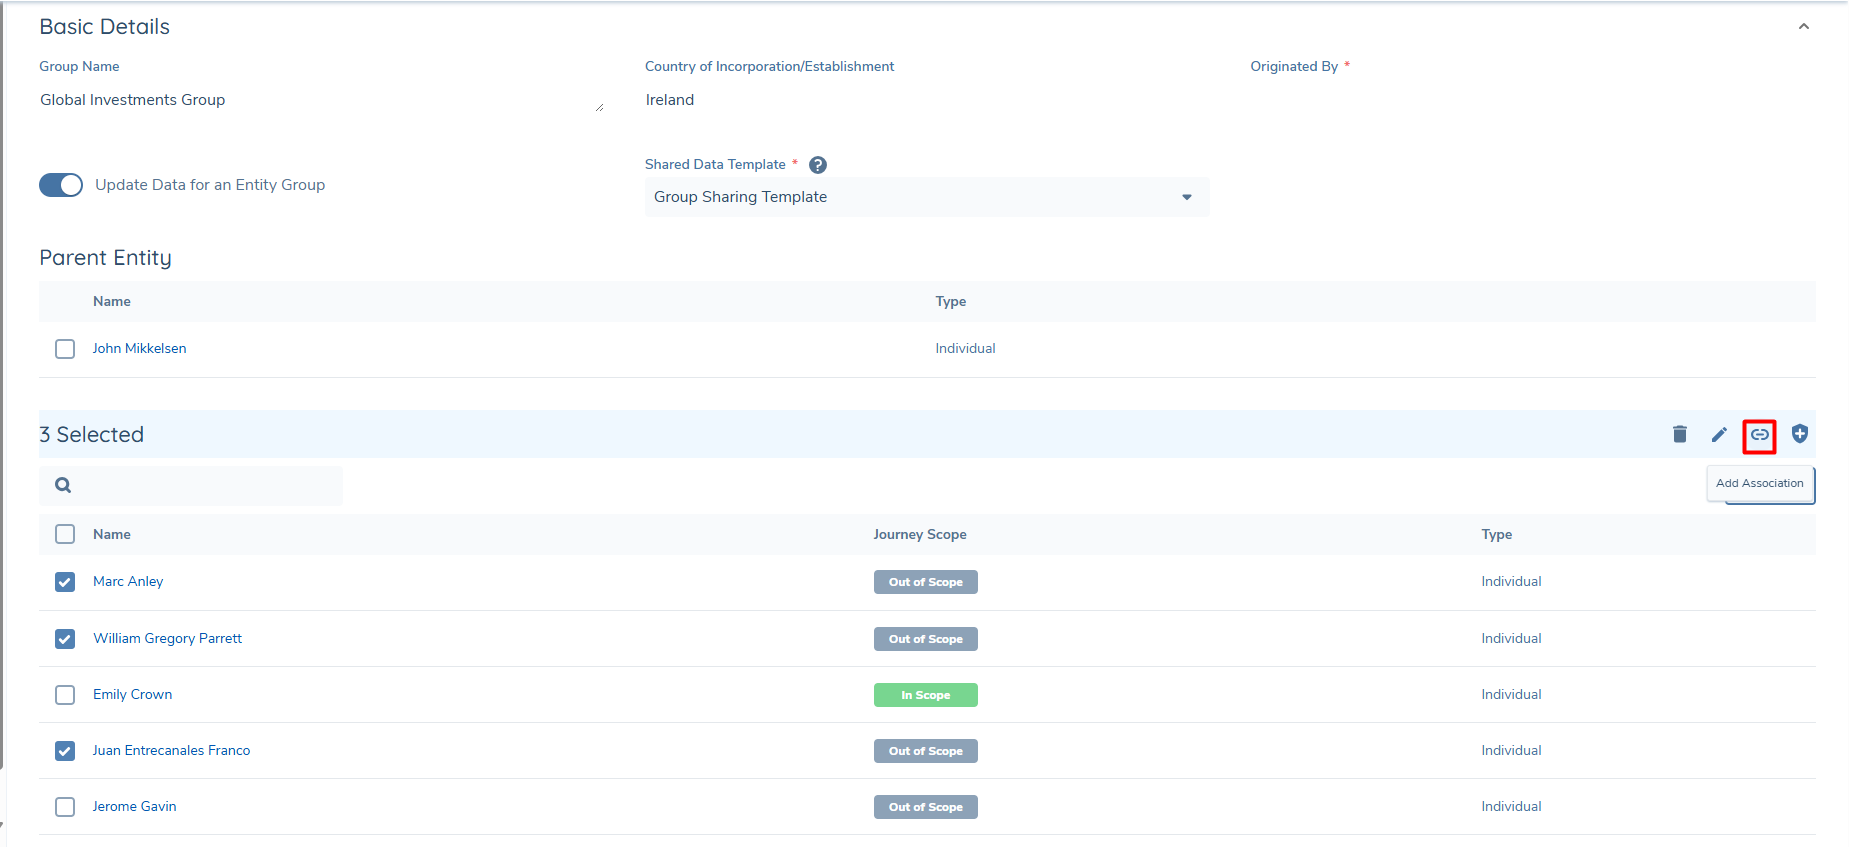This screenshot has height=847, width=1849.
Task: Open the Shared Data Template dropdown
Action: pyautogui.click(x=926, y=197)
